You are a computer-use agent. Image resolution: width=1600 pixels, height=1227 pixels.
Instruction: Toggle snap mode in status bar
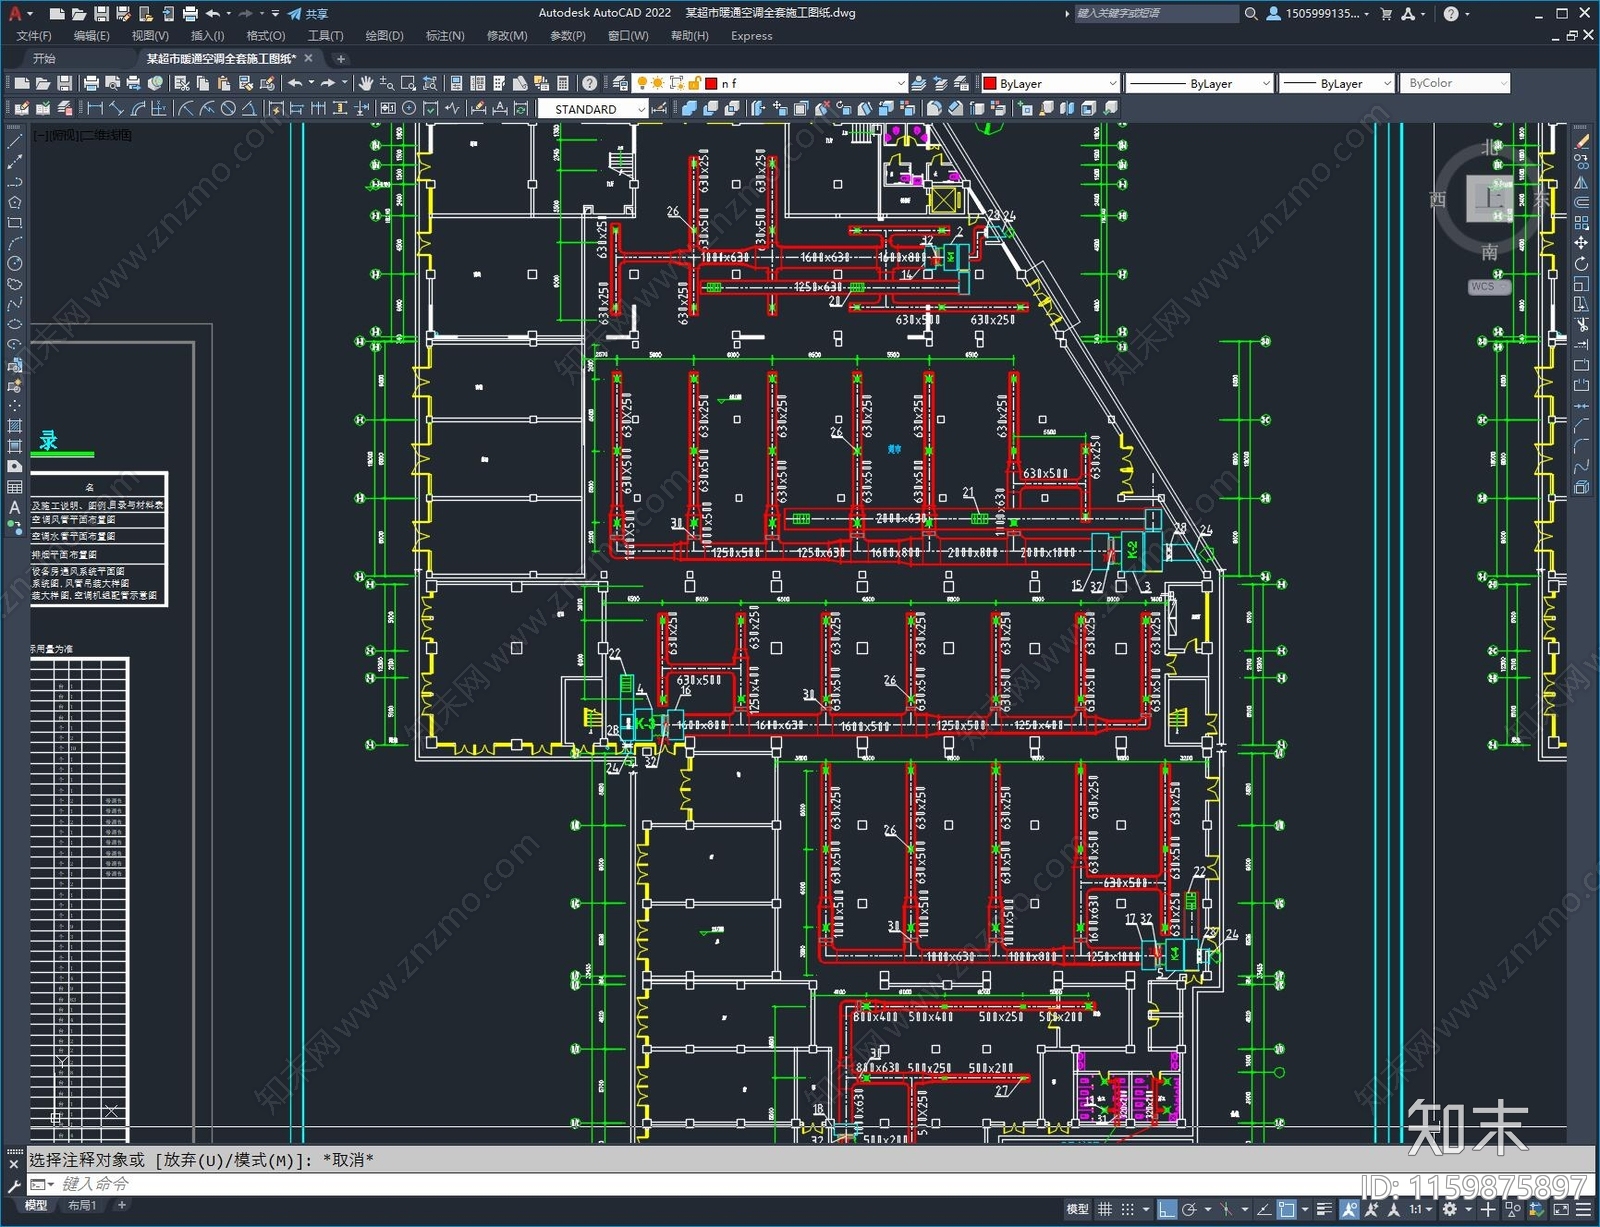1128,1209
